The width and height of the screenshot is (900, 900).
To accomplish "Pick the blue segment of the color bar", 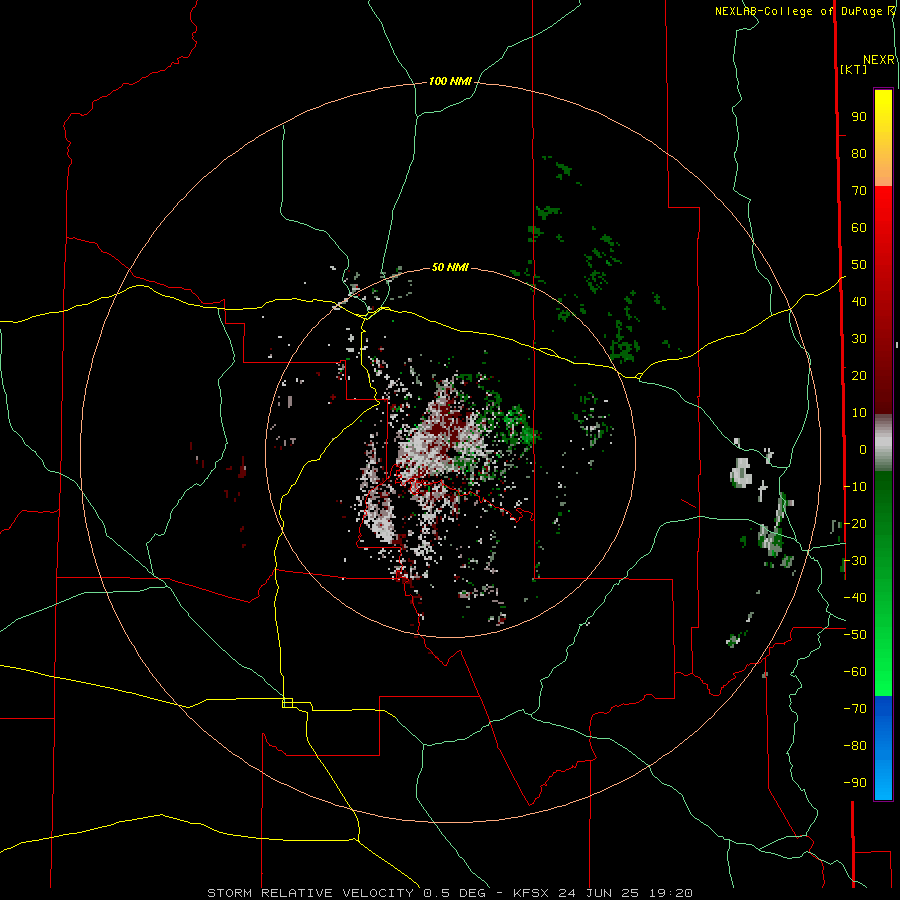I will click(x=883, y=748).
